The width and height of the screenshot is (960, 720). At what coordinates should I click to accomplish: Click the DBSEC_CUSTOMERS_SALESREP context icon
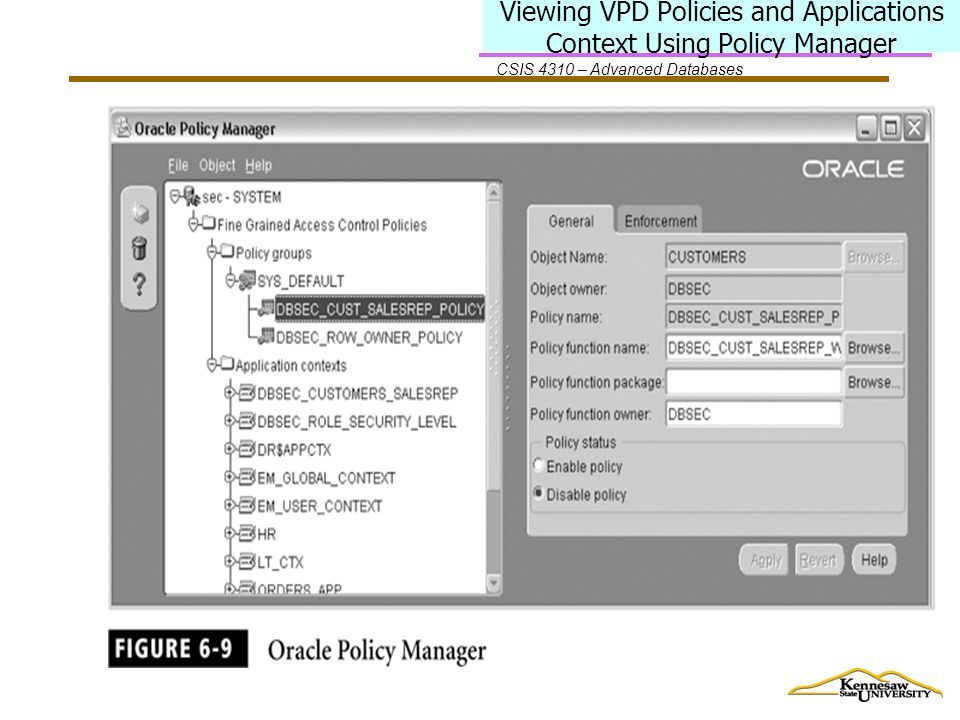click(x=247, y=392)
